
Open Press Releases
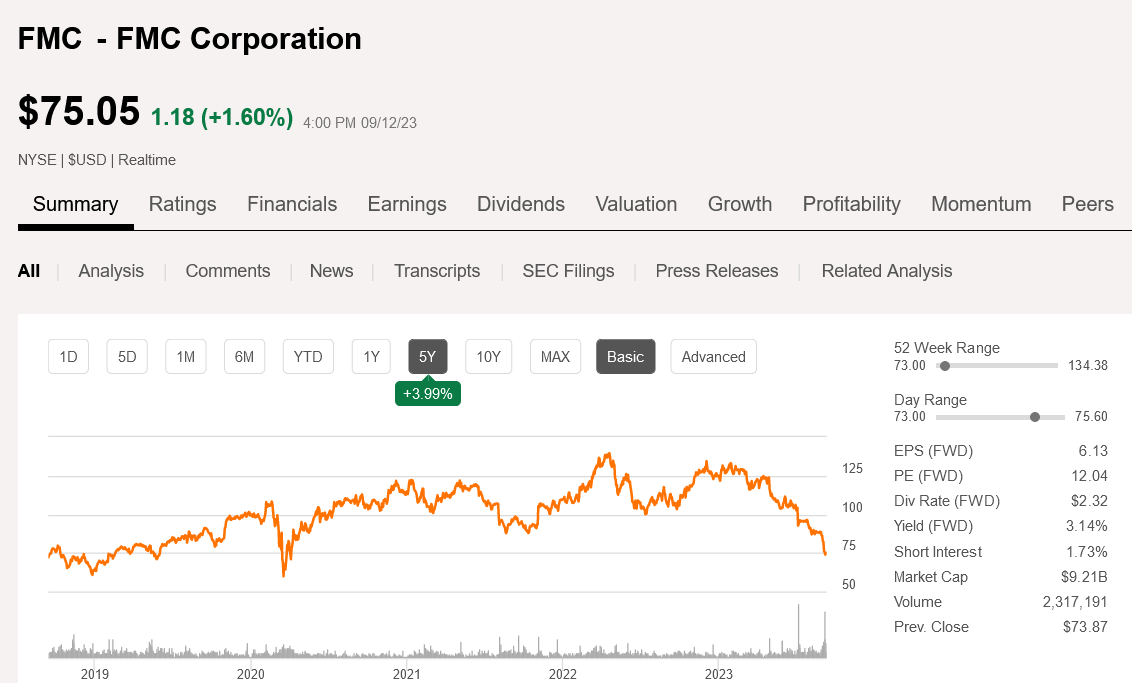(x=716, y=270)
